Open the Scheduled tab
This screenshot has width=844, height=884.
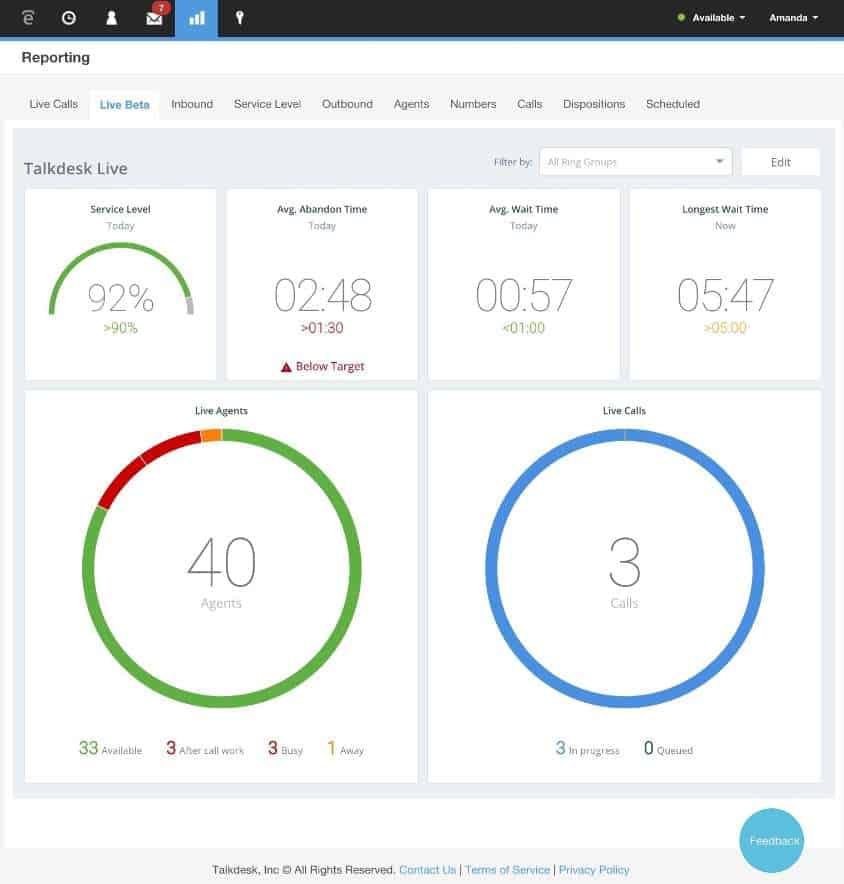click(x=673, y=104)
